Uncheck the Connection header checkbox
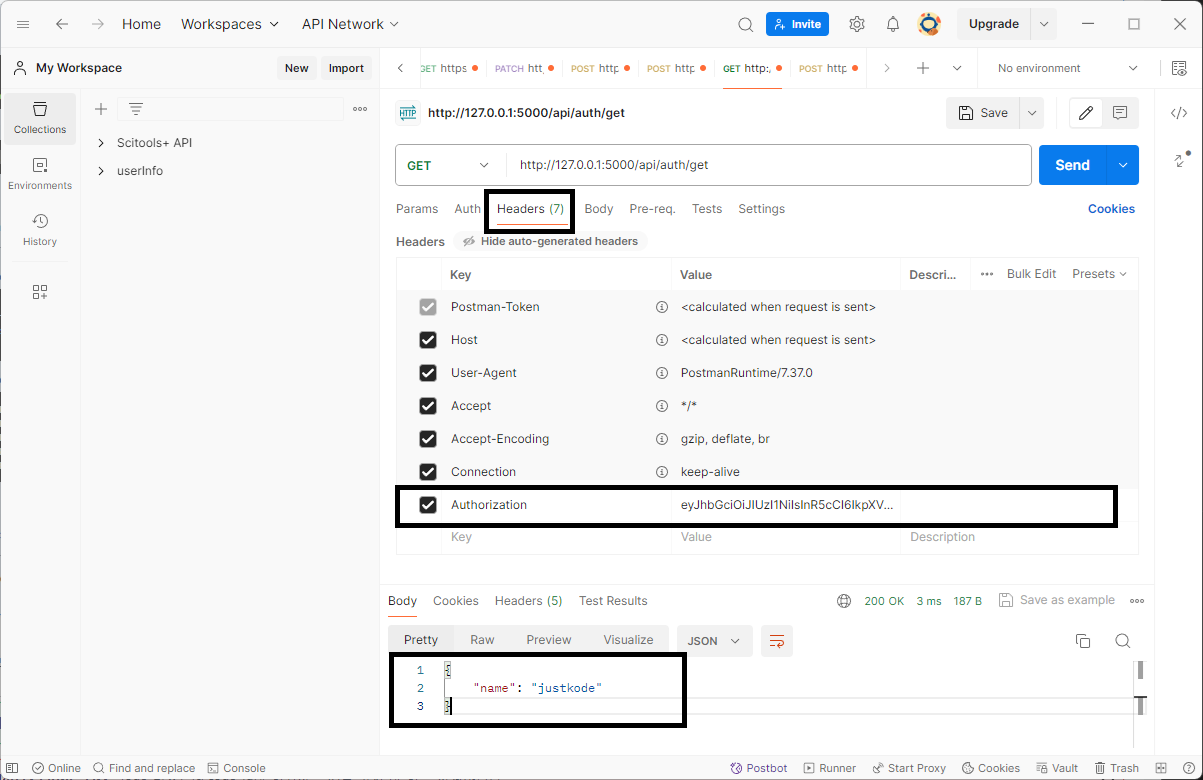 [x=428, y=472]
